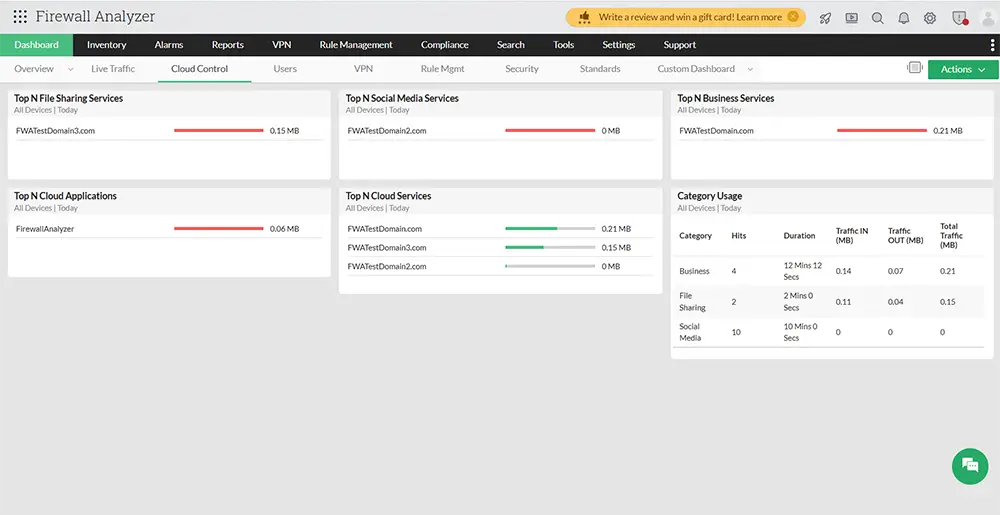
Task: Click FirewallAnalyzer in Cloud Applications
Action: click(x=45, y=229)
